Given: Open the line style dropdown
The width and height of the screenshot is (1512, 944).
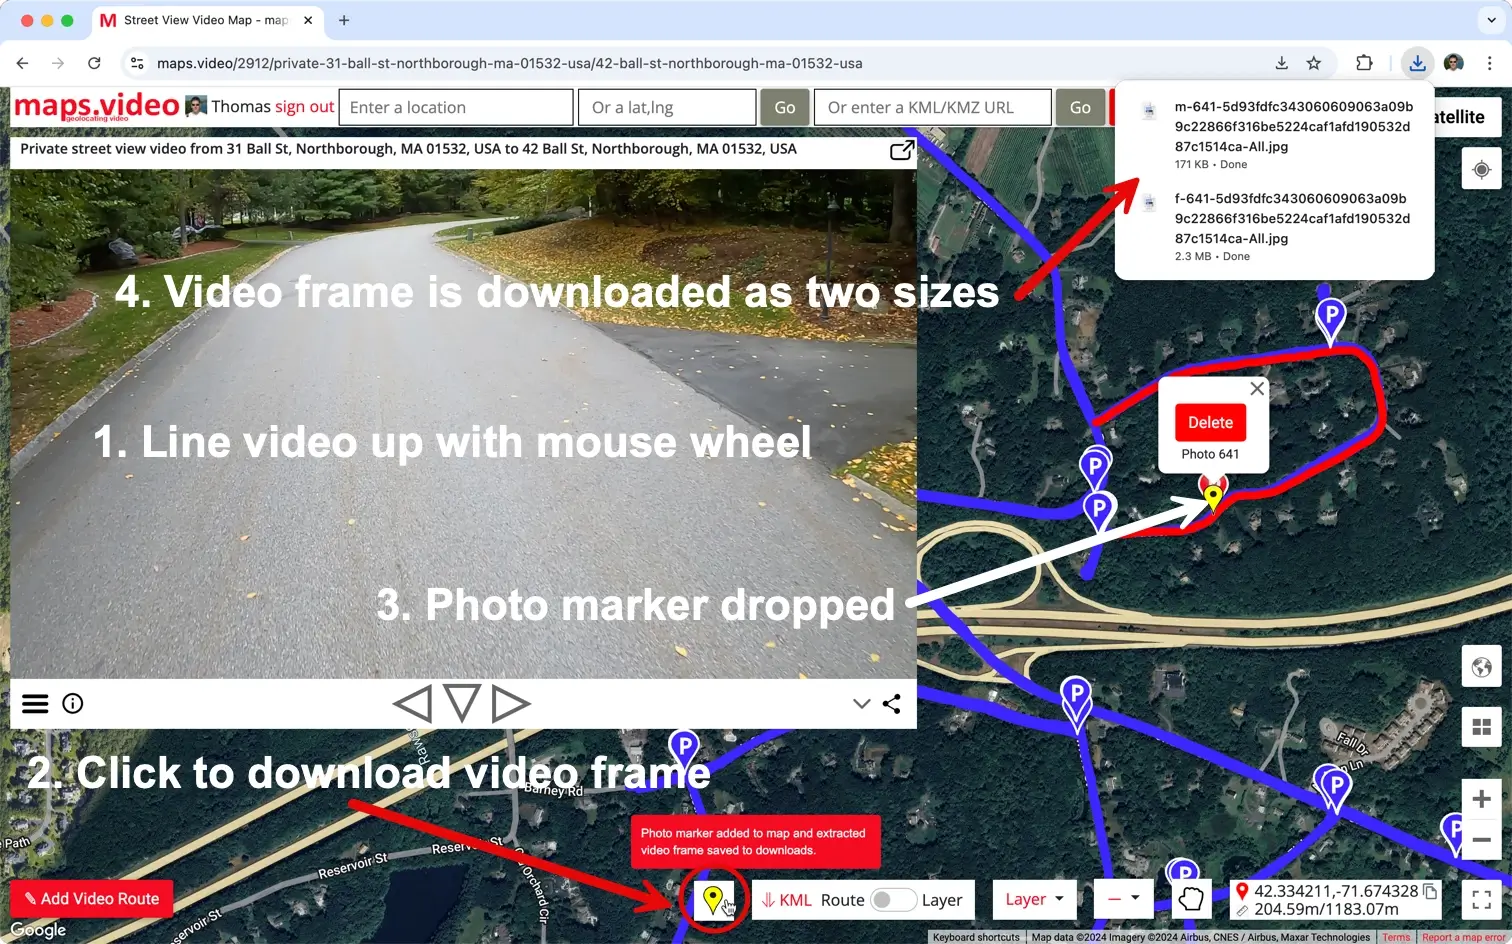Looking at the screenshot, I should coord(1124,899).
